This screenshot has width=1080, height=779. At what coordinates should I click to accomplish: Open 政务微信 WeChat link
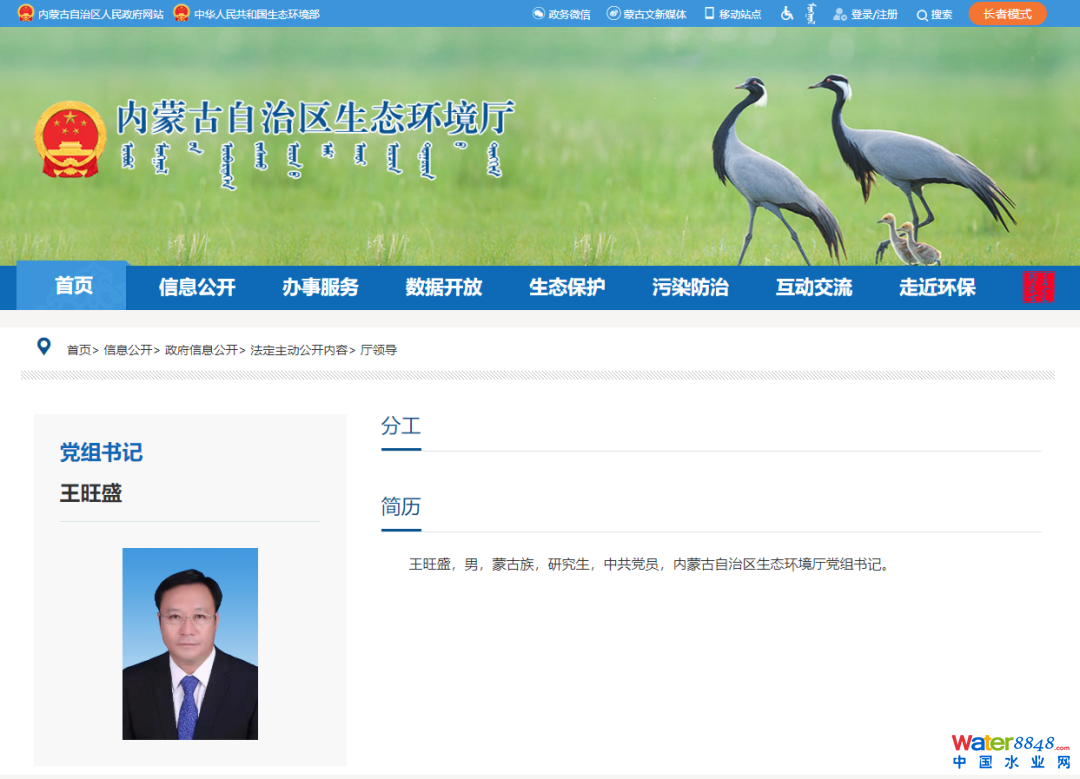[561, 14]
